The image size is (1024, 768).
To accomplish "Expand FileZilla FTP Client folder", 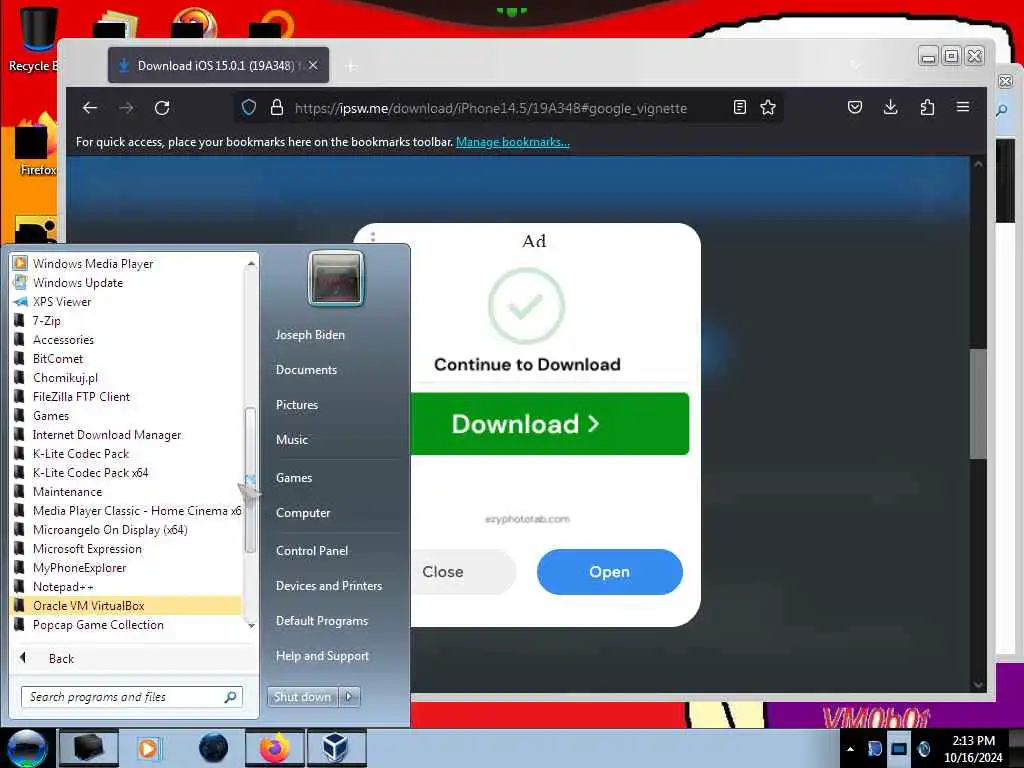I will pos(82,396).
